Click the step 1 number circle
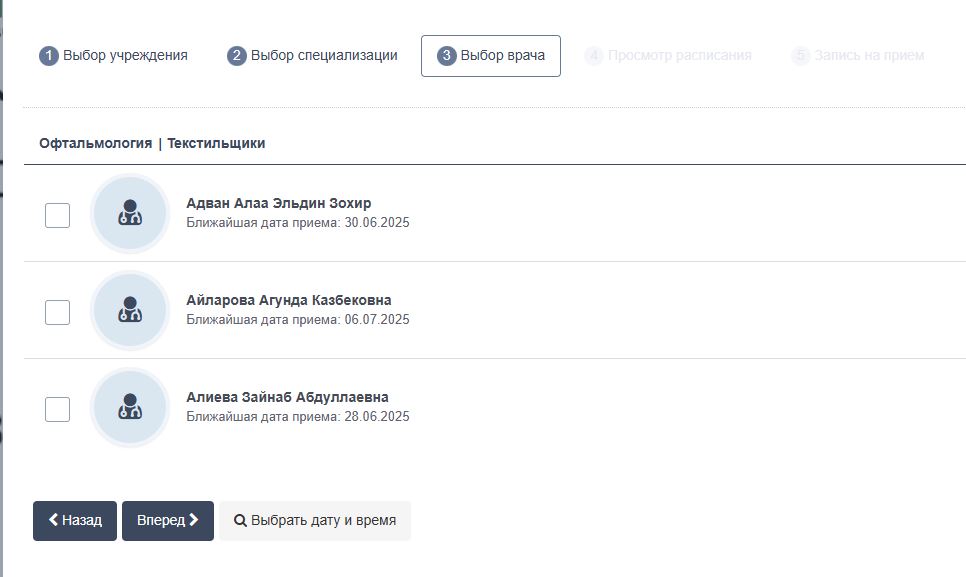Viewport: 966px width, 577px height. tap(49, 56)
